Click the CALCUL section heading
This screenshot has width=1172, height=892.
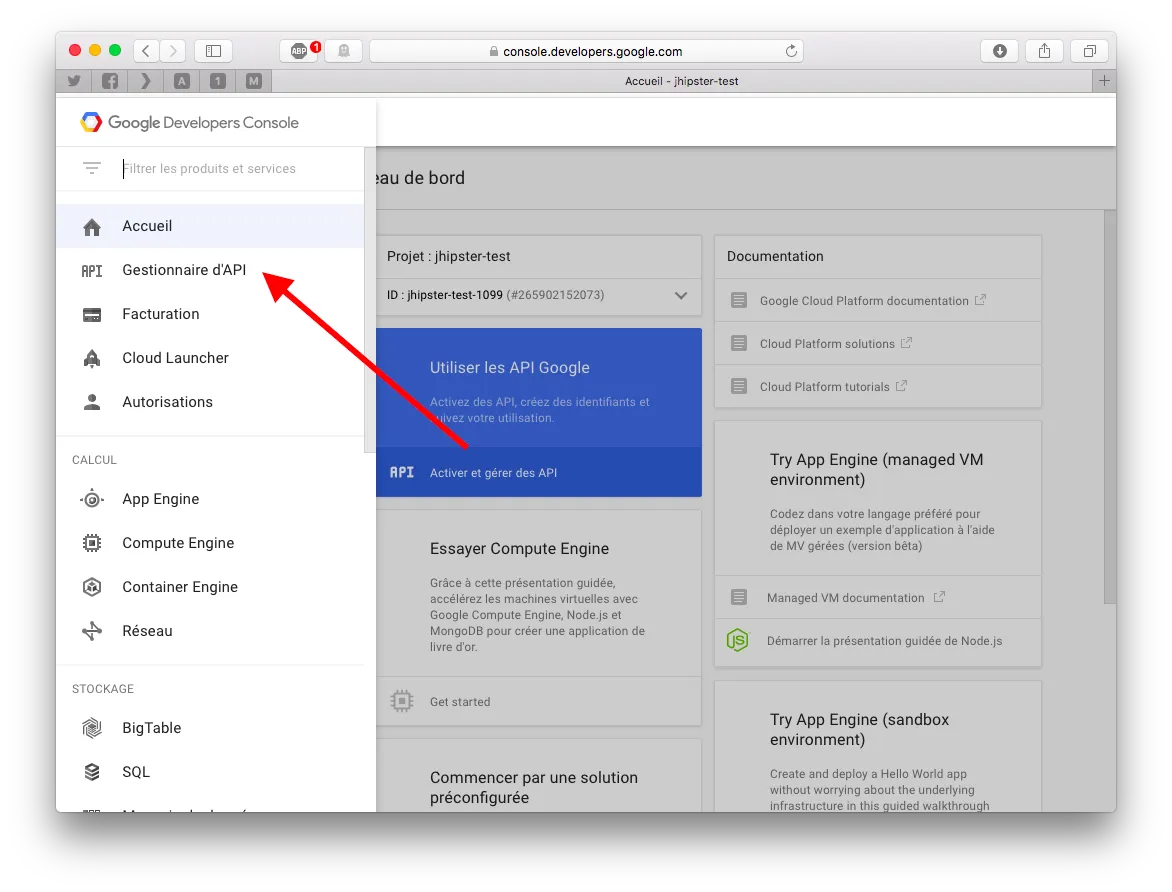coord(94,460)
